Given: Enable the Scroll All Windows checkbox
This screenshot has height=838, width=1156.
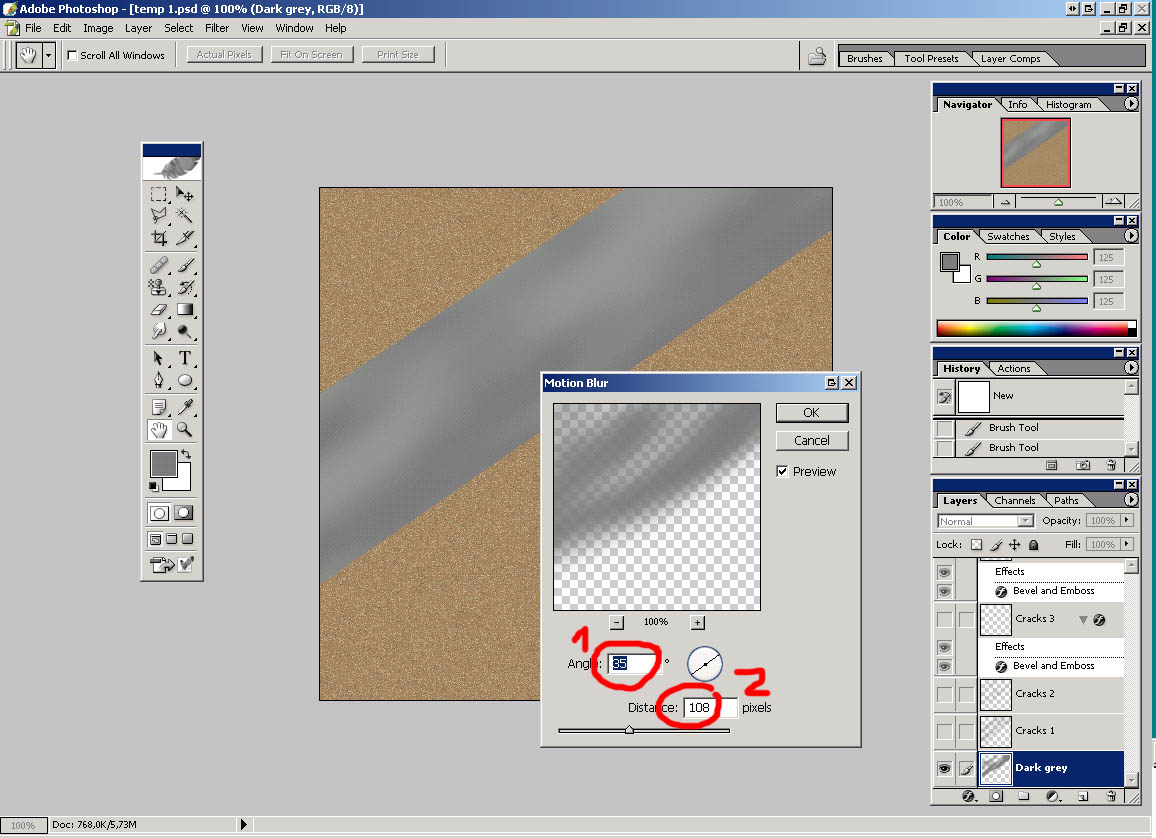Looking at the screenshot, I should tap(72, 55).
